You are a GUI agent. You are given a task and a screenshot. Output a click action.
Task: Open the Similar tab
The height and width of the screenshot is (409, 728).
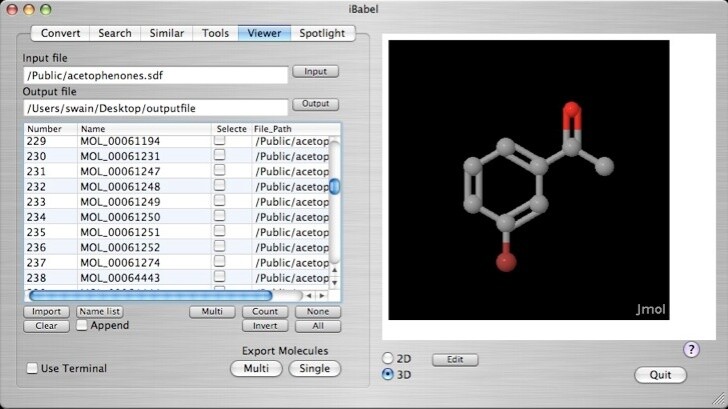click(x=167, y=33)
